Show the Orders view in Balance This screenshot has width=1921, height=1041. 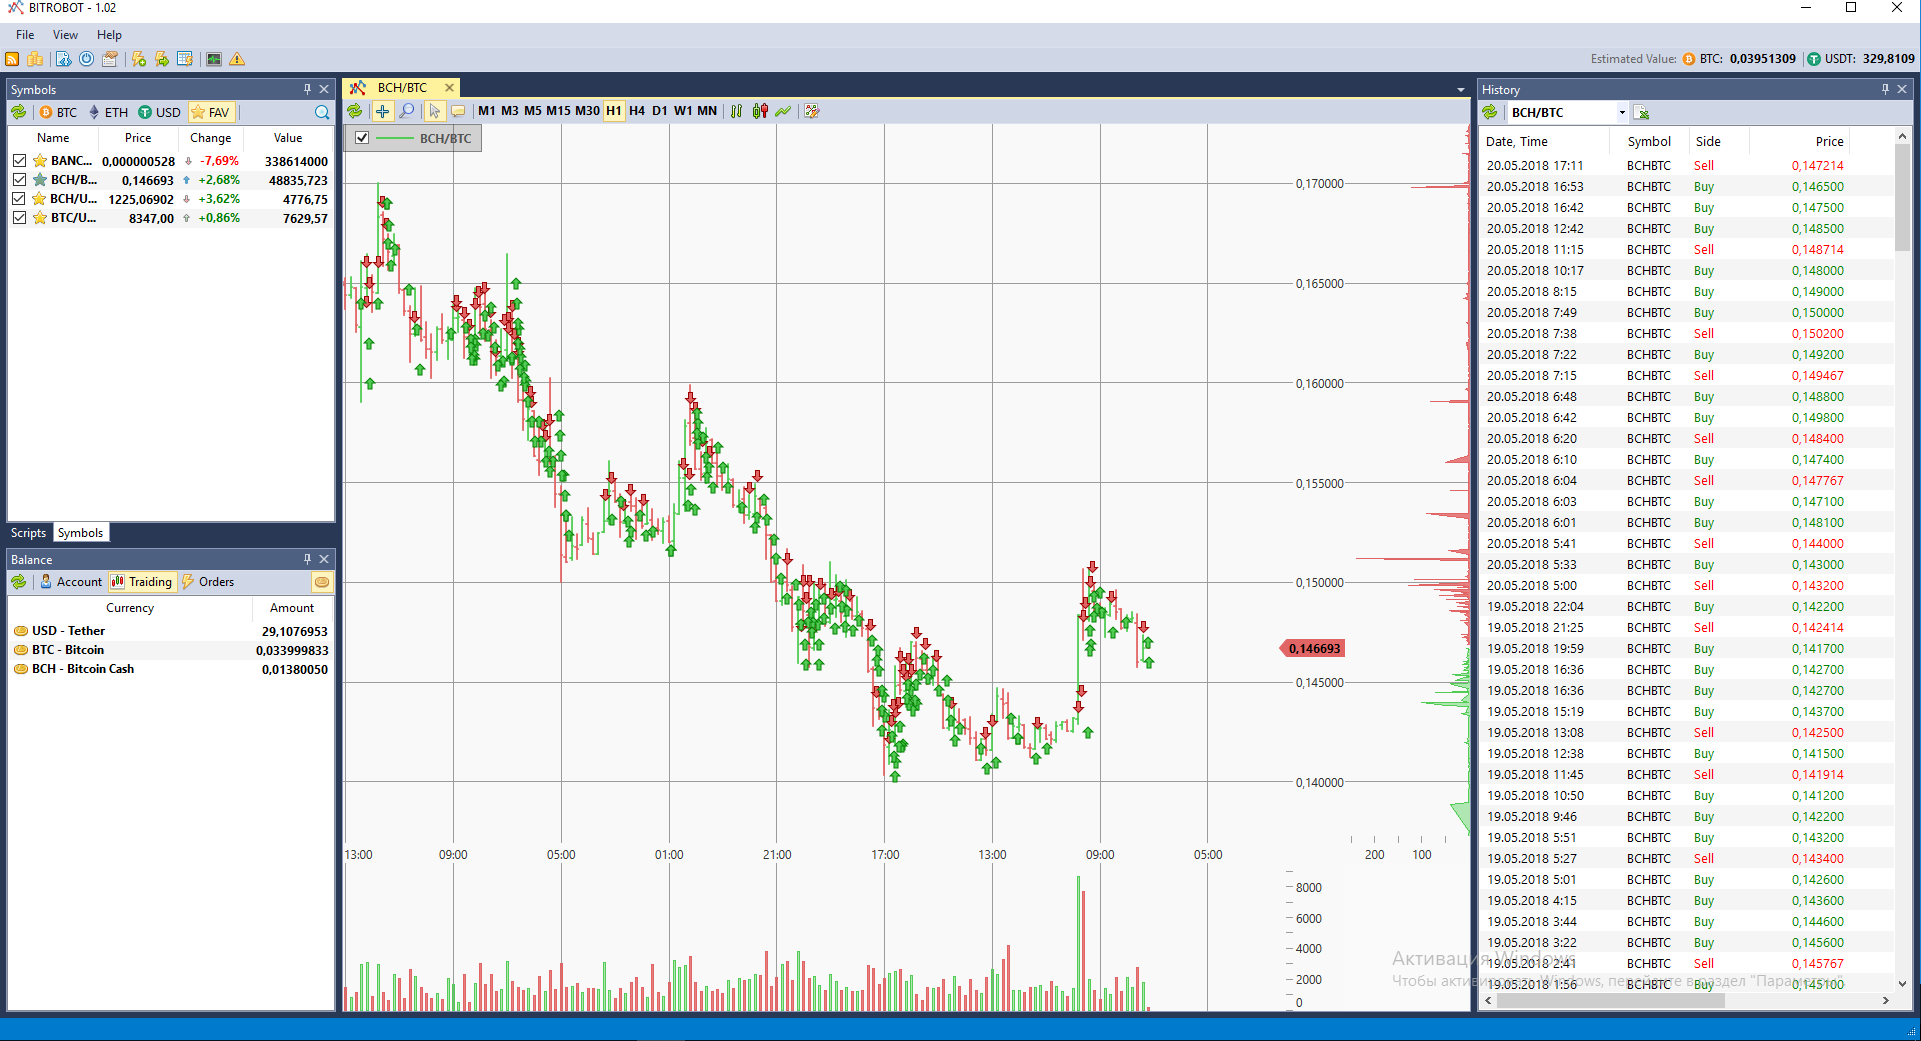pos(208,582)
